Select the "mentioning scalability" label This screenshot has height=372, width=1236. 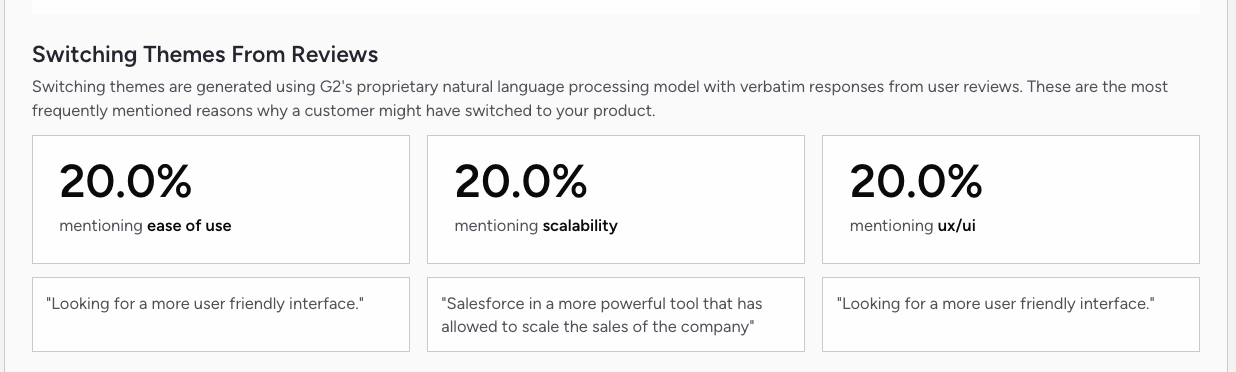point(536,226)
